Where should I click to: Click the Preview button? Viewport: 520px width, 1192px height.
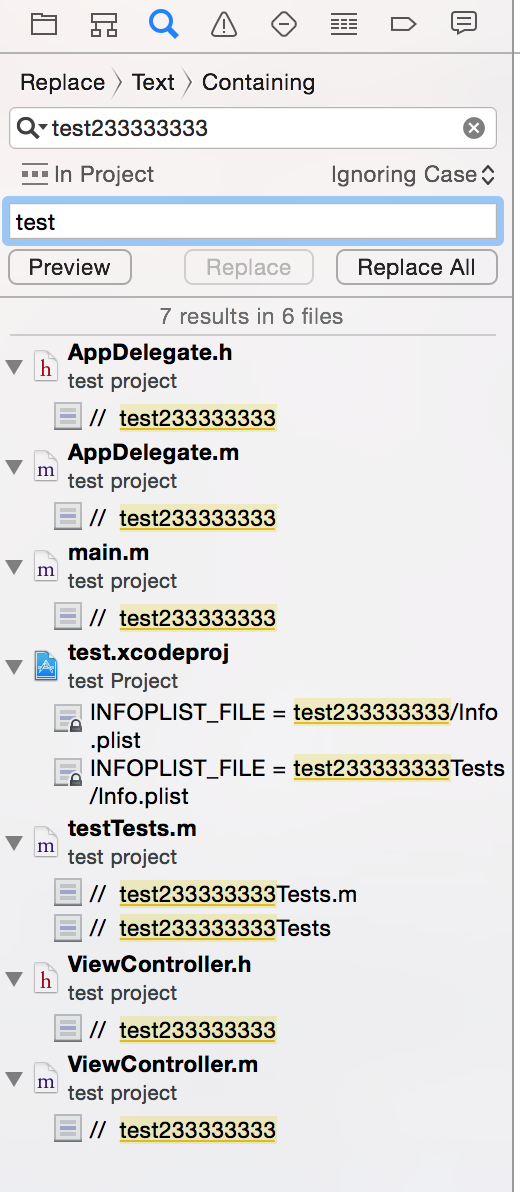(70, 268)
